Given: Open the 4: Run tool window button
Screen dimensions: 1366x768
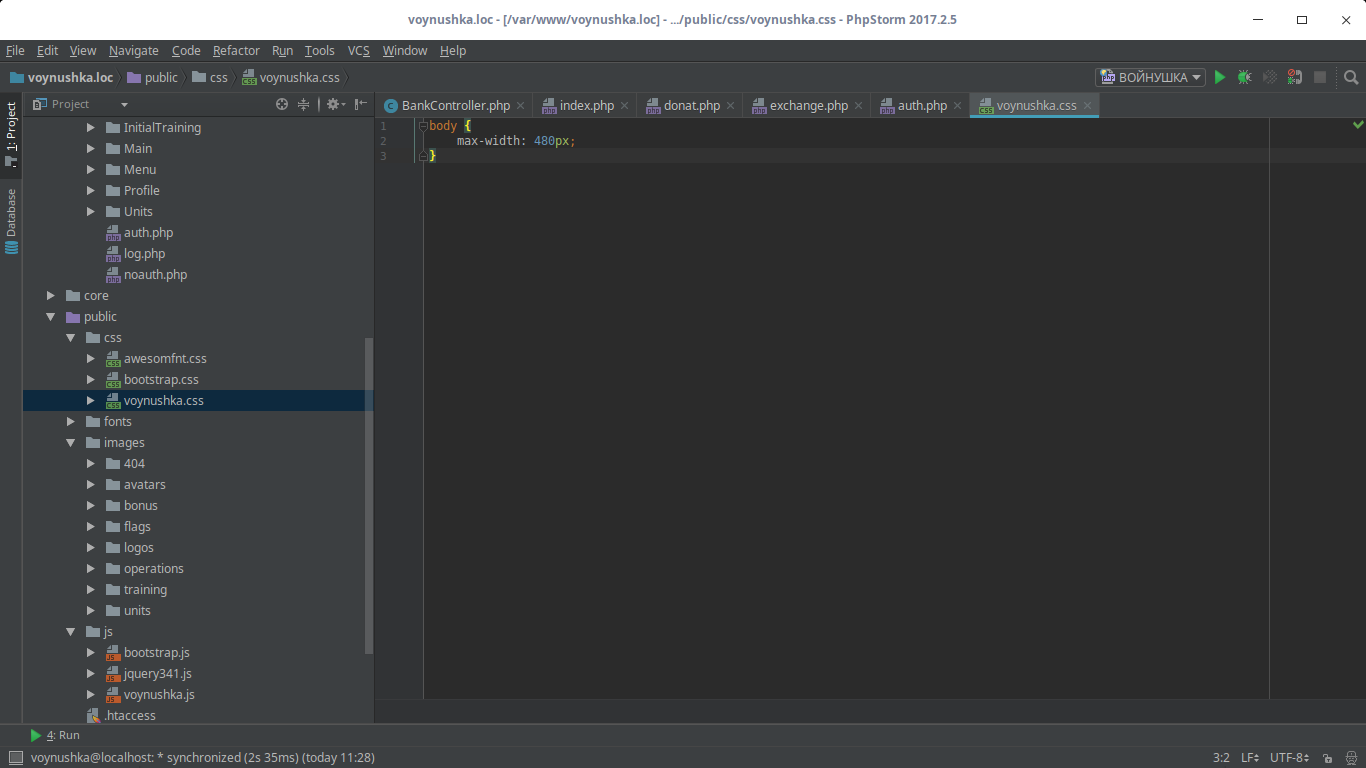Looking at the screenshot, I should pyautogui.click(x=56, y=735).
